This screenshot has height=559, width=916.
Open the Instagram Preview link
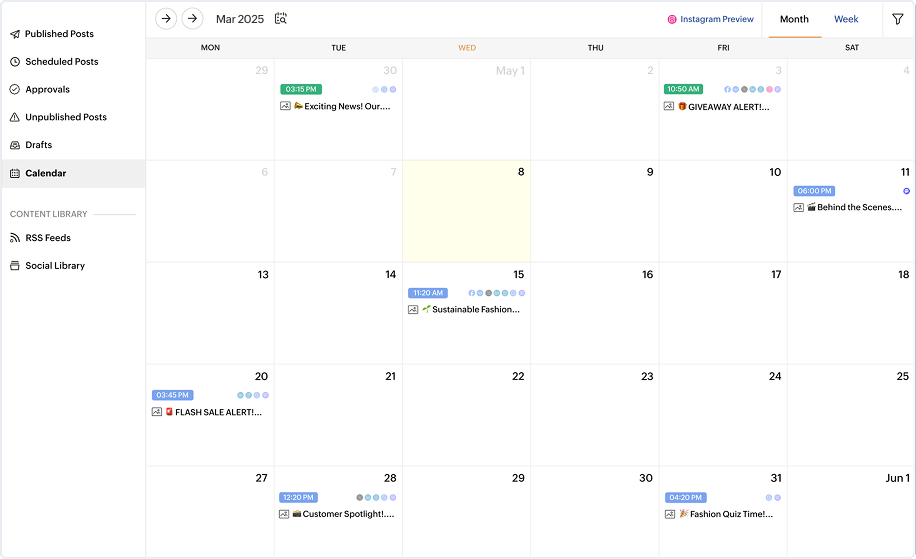tap(717, 19)
